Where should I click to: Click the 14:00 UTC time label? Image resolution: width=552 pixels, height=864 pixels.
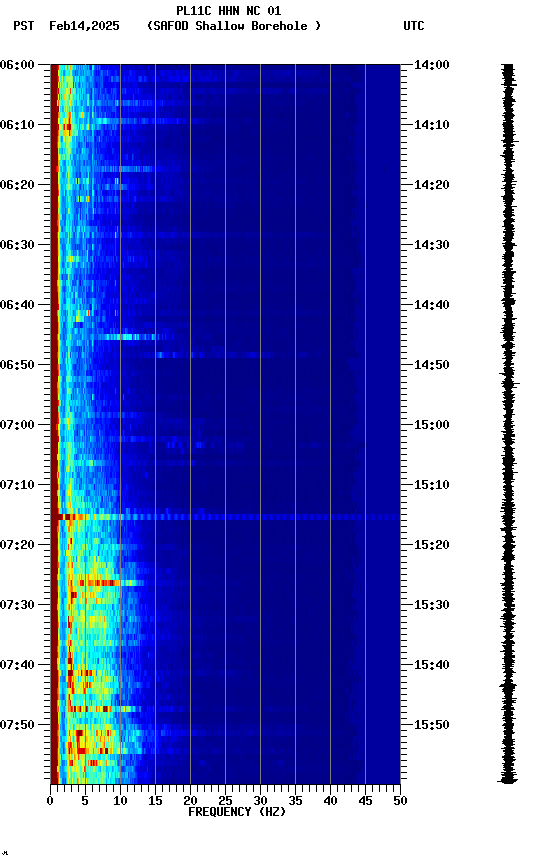(x=432, y=65)
